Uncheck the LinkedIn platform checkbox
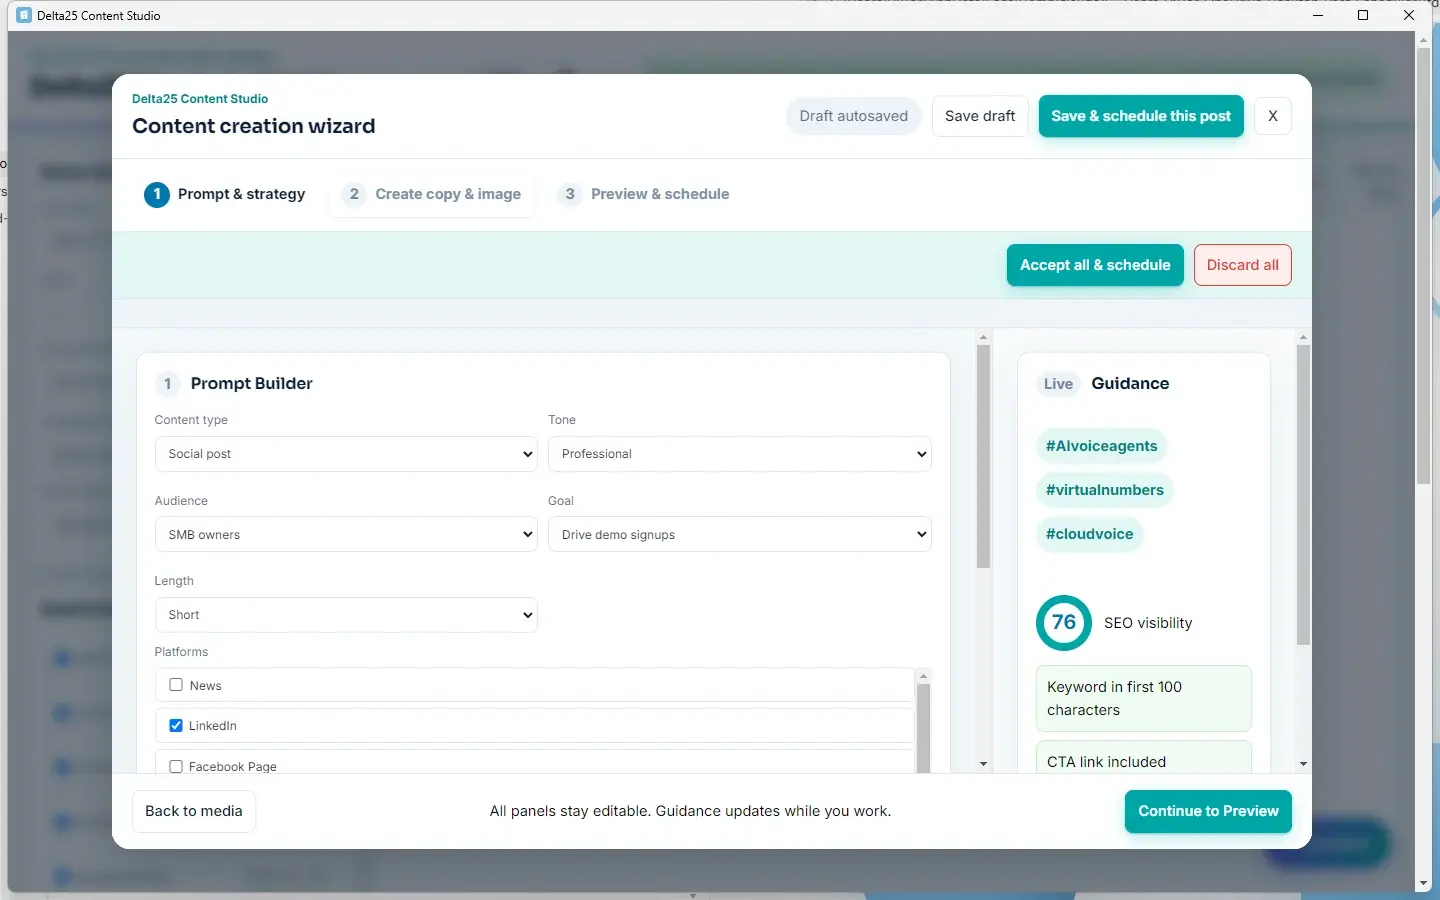 (176, 725)
